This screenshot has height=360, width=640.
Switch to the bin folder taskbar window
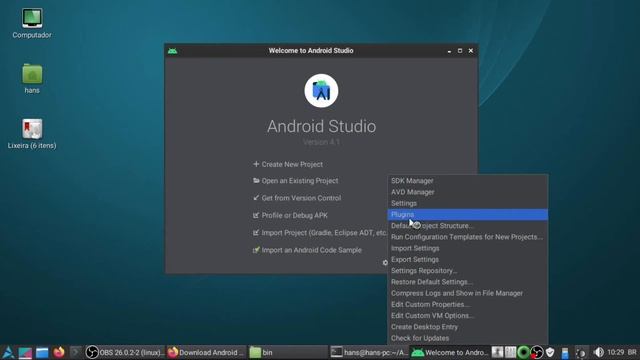pos(288,352)
